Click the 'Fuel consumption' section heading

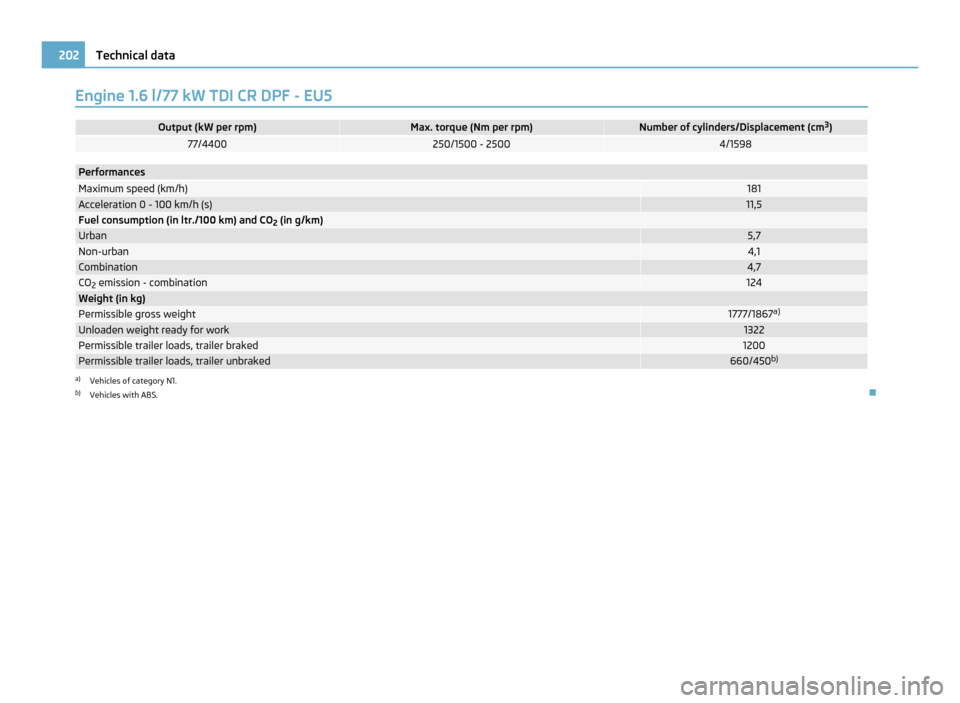(x=200, y=220)
